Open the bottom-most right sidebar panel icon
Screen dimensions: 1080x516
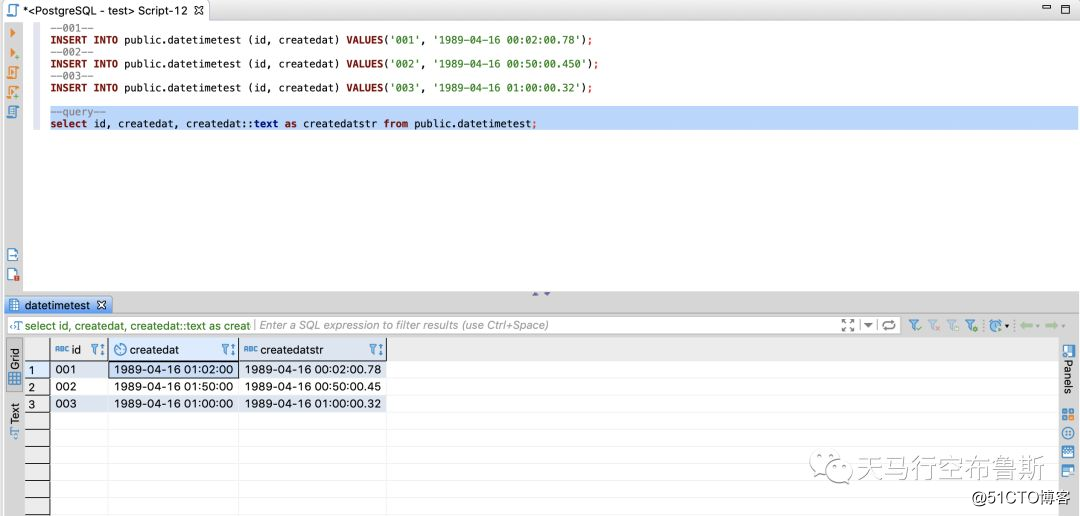point(1068,471)
